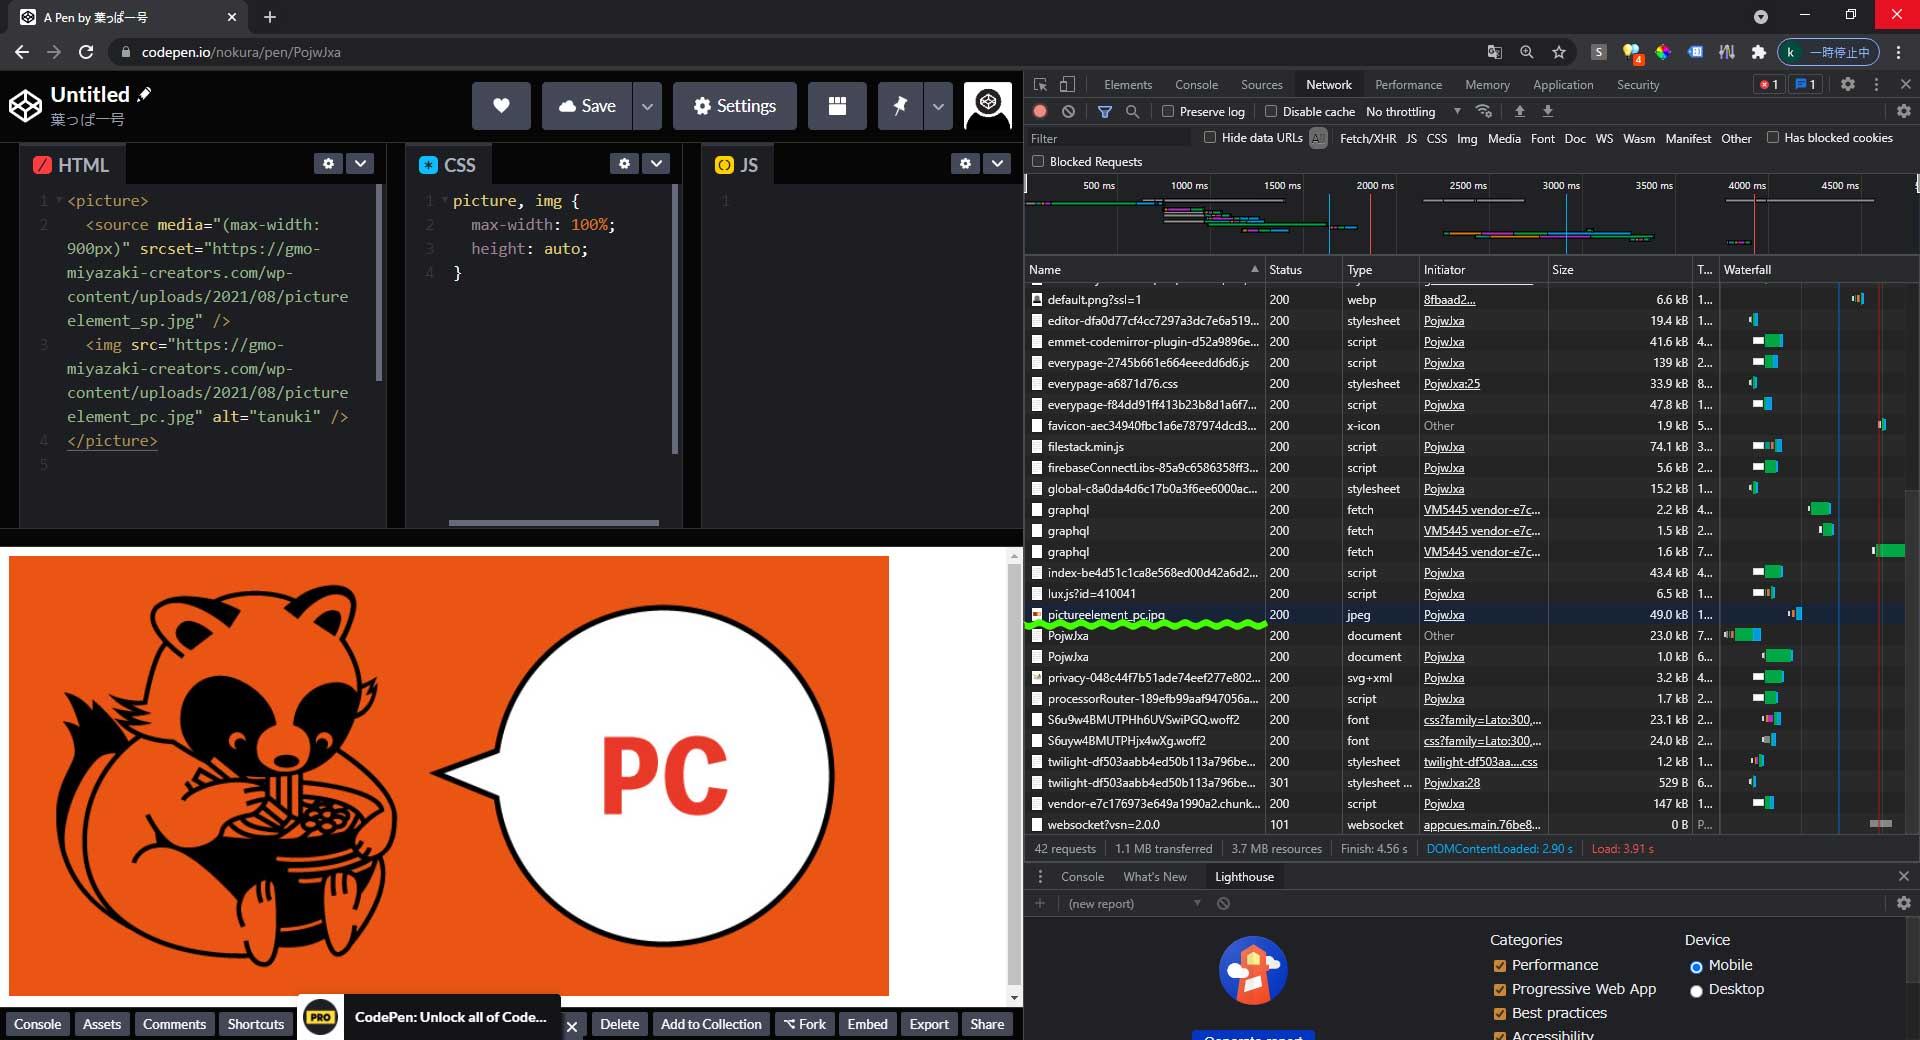
Task: Open Lighthouse settings gear
Action: (x=1904, y=903)
